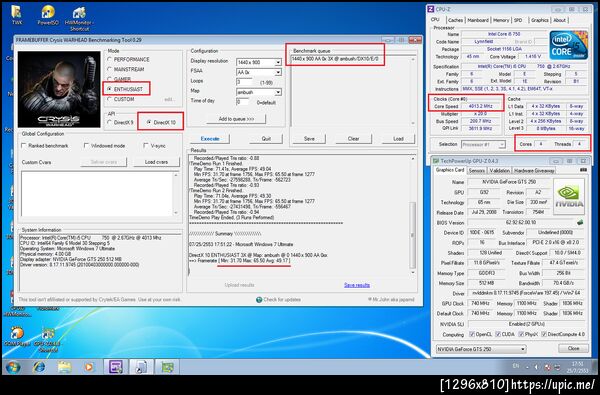Screen dimensions: 600x395
Task: Switch to the benchmark tool taskbar button
Action: (x=141, y=367)
